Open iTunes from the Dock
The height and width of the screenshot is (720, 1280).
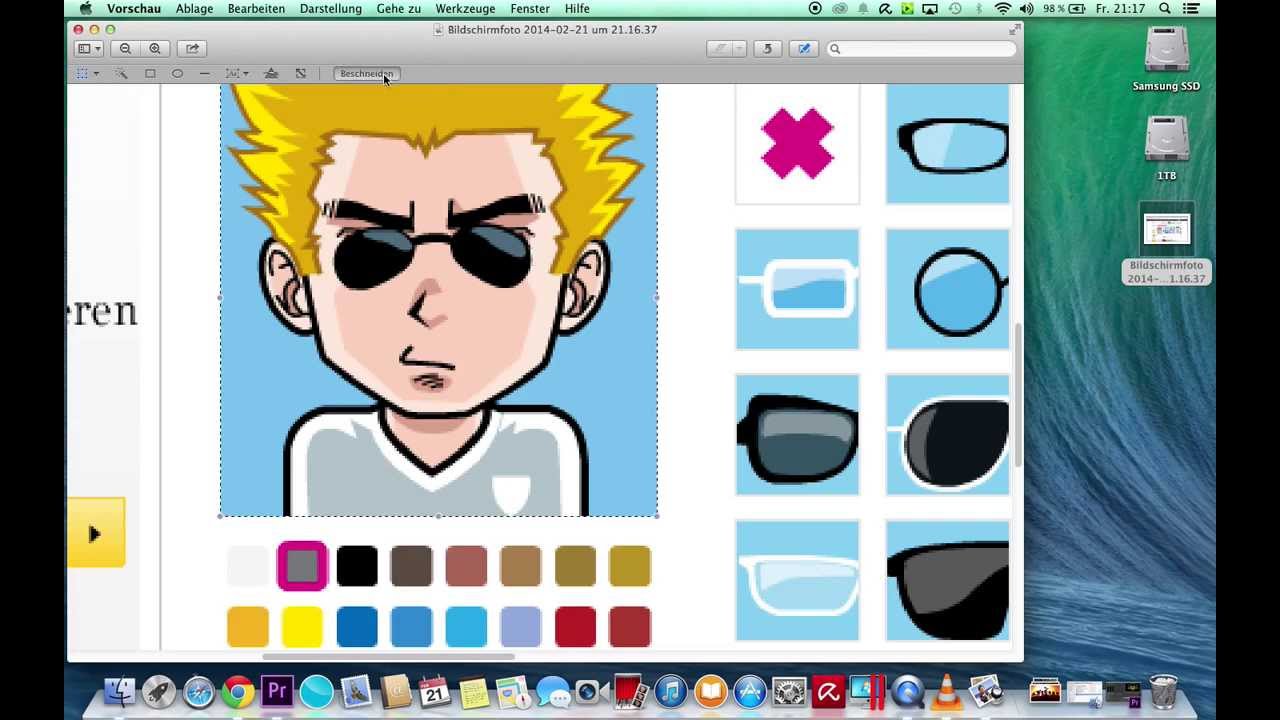(671, 692)
